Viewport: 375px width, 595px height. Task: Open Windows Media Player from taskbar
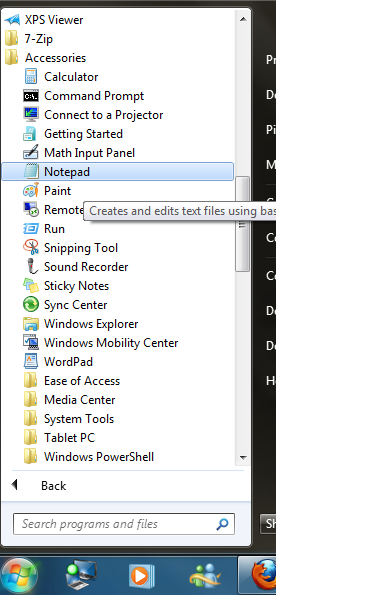tap(141, 576)
